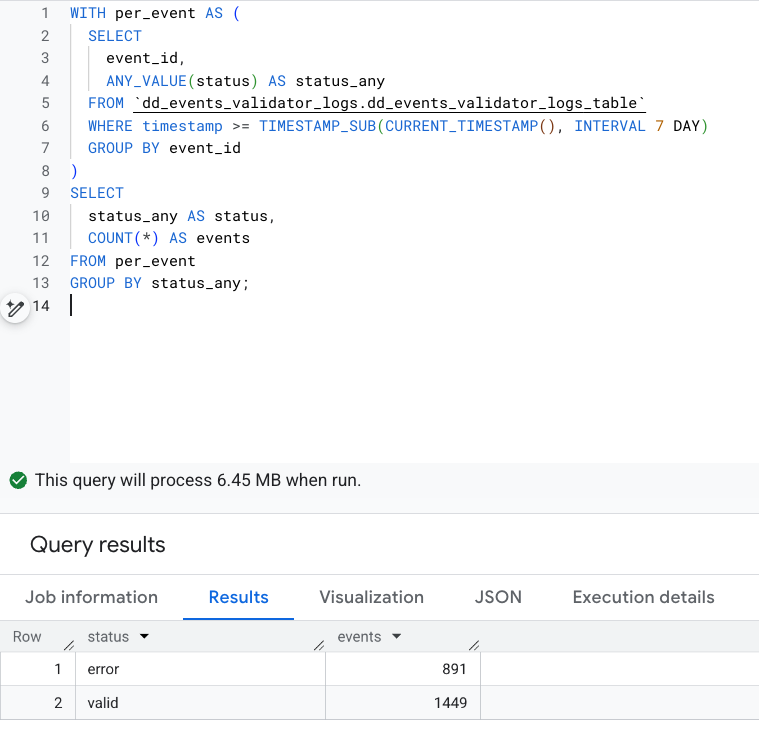Viewport: 759px width, 756px height.
Task: Open the status column sort dropdown
Action: pyautogui.click(x=144, y=636)
